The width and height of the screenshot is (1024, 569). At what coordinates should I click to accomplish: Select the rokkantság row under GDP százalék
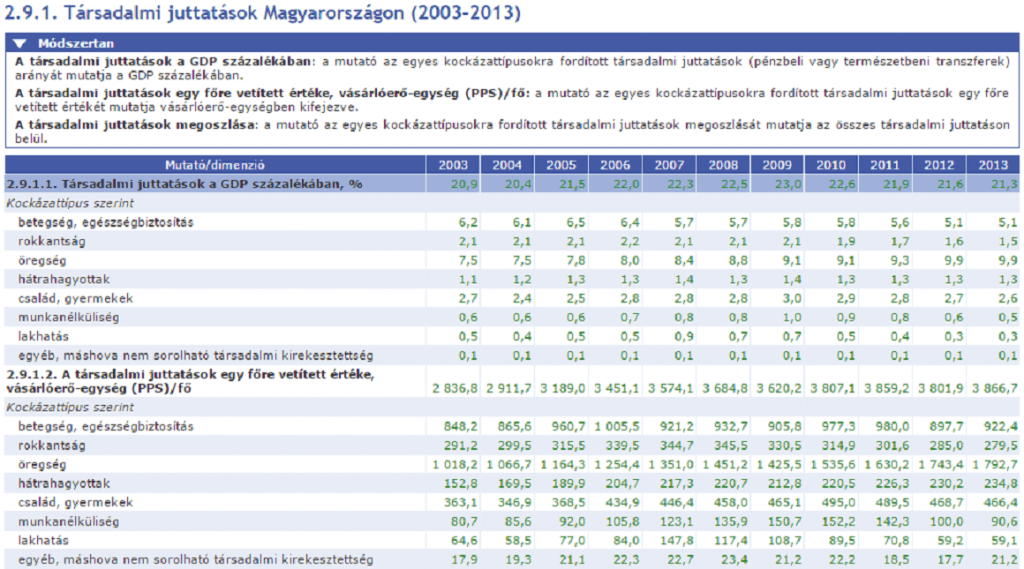[x=512, y=241]
